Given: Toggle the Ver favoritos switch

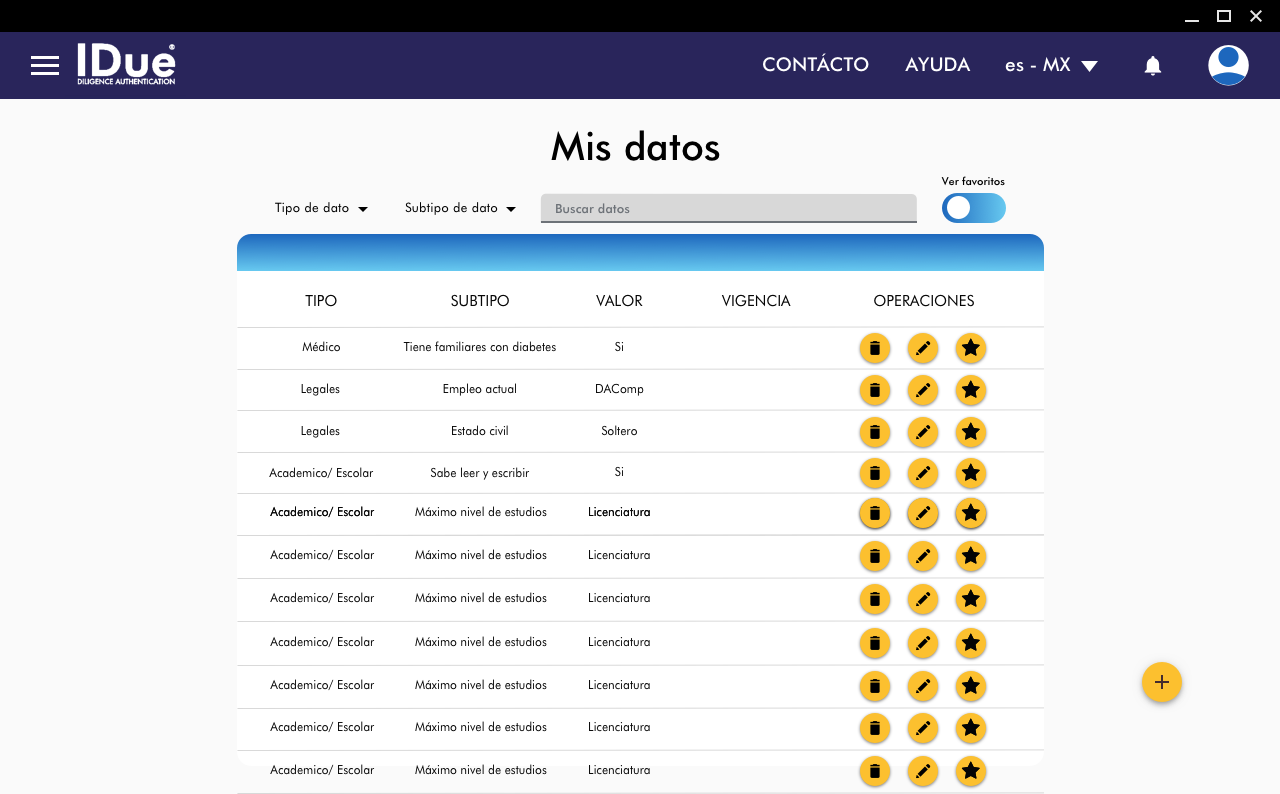Looking at the screenshot, I should (972, 208).
